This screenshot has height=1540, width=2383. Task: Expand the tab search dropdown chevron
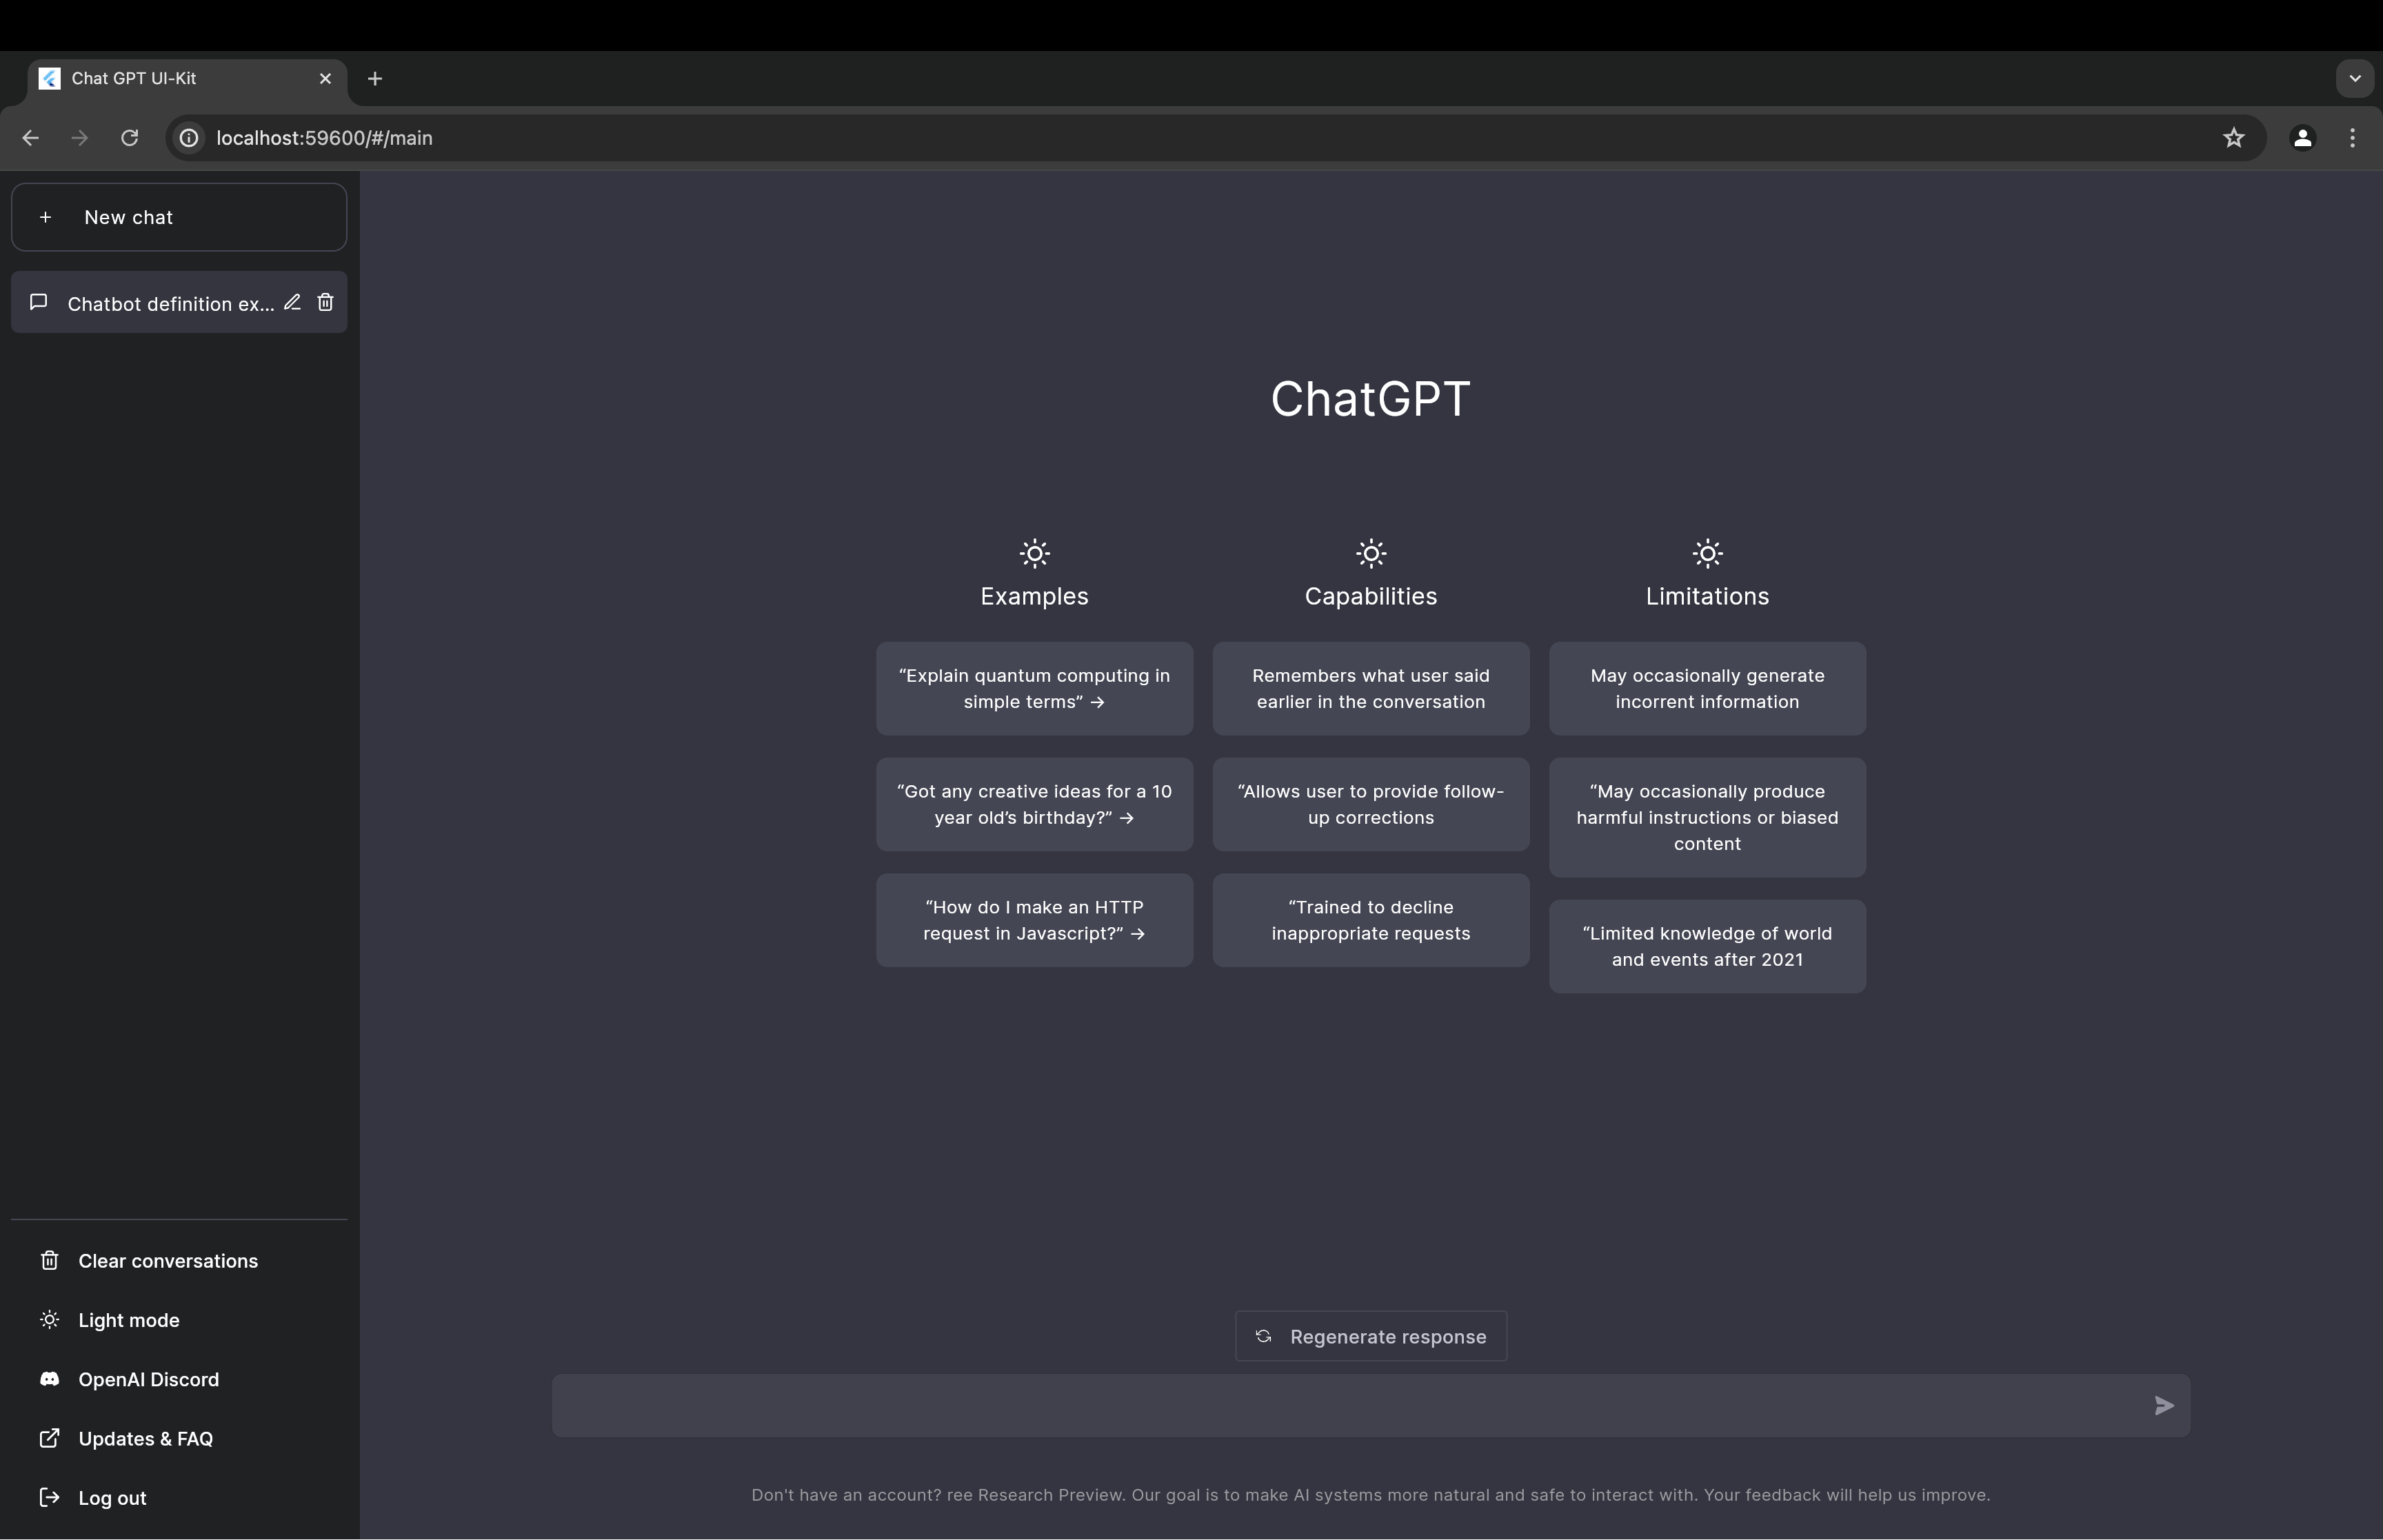click(2354, 79)
